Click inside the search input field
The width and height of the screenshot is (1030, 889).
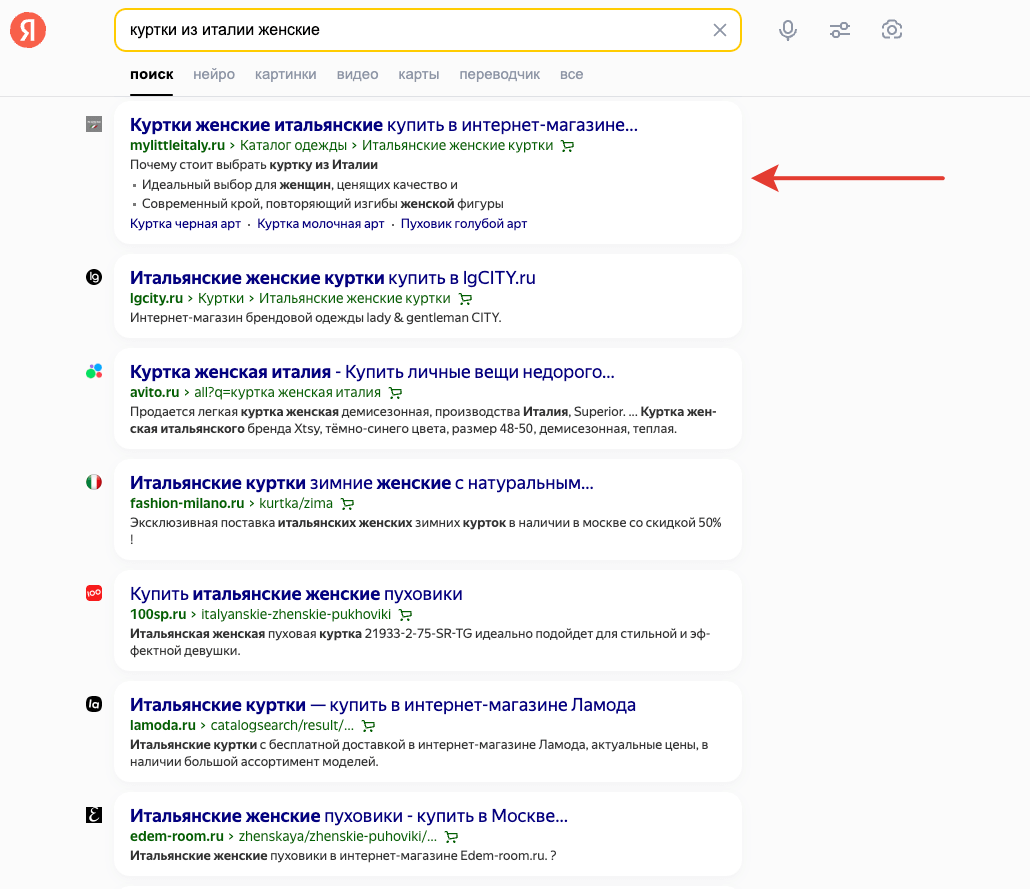click(x=400, y=30)
